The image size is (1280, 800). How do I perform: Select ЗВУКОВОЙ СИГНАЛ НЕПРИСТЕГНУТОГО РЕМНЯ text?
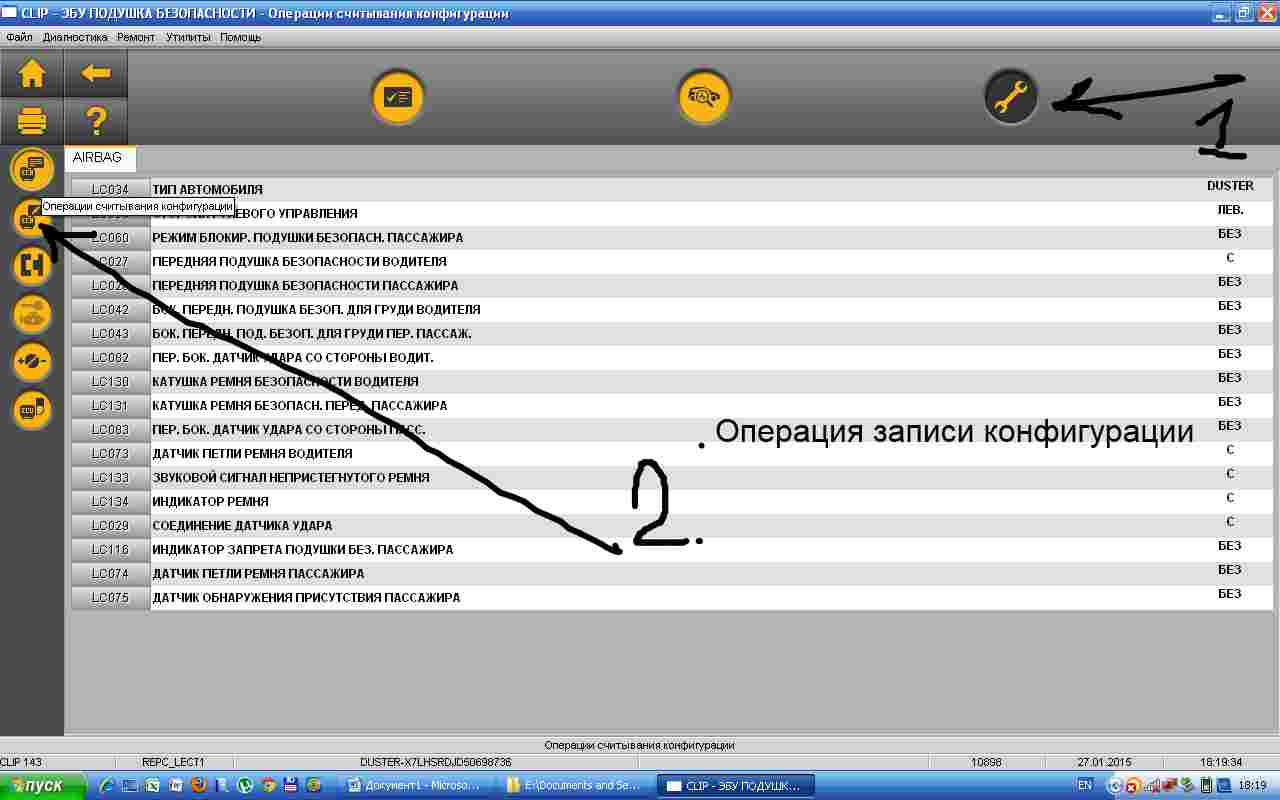(290, 477)
